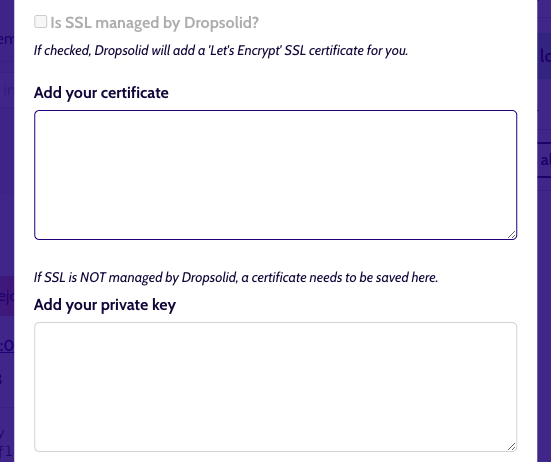Click the purple overlay right of the private key box
The image size is (551, 462).
tap(544, 386)
